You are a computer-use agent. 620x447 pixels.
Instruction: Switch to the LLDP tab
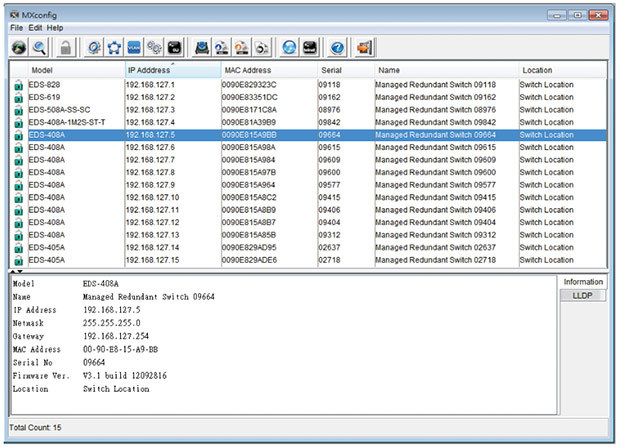point(581,296)
